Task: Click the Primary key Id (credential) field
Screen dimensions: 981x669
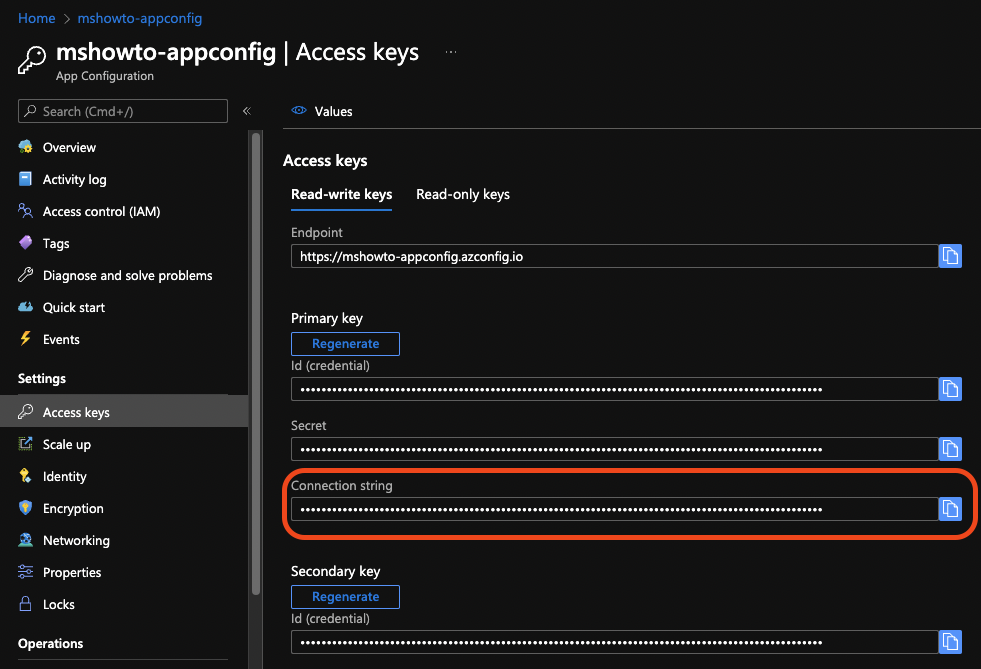Action: click(x=614, y=389)
